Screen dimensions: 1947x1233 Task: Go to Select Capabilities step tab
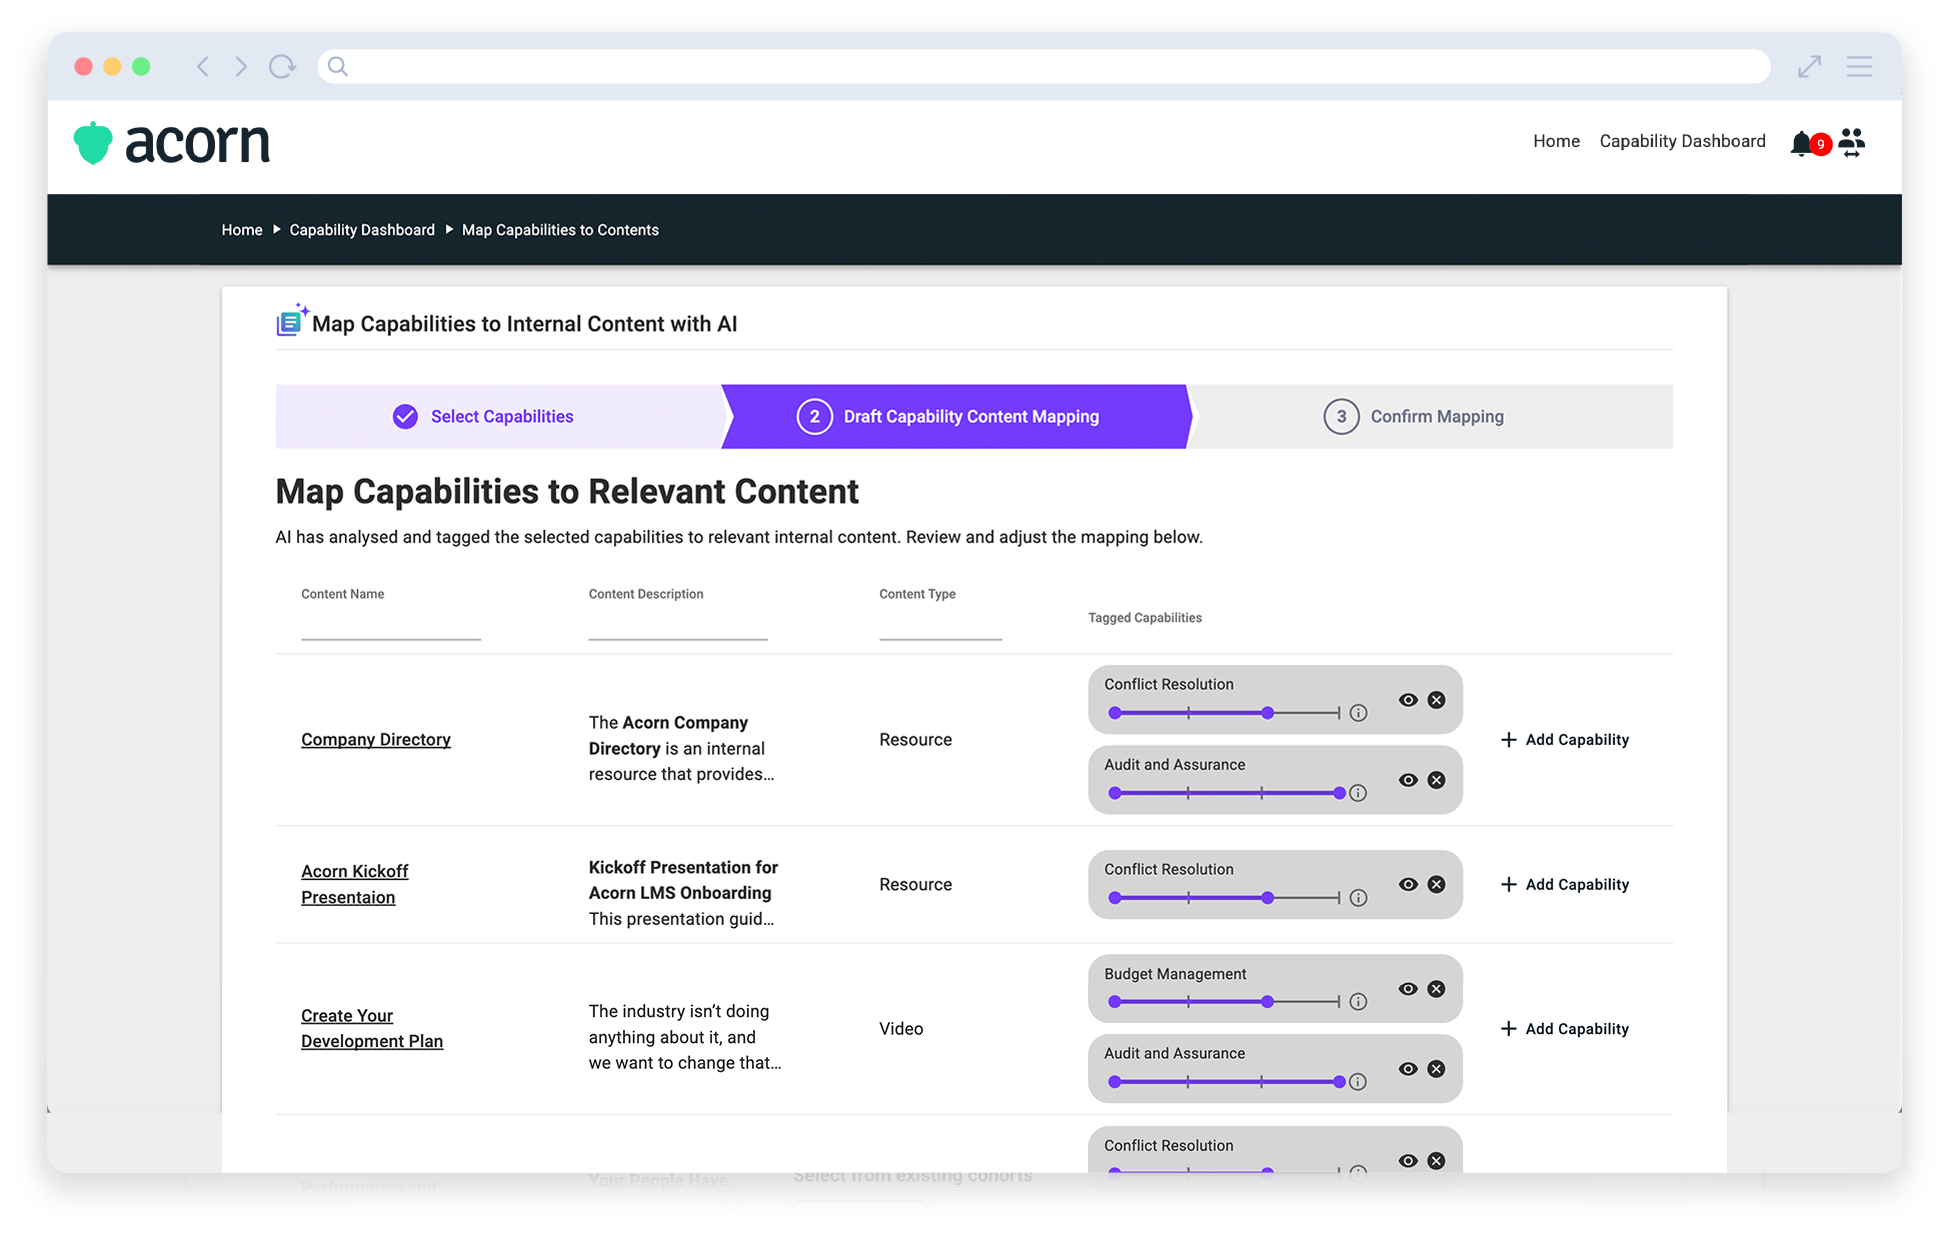tap(484, 417)
